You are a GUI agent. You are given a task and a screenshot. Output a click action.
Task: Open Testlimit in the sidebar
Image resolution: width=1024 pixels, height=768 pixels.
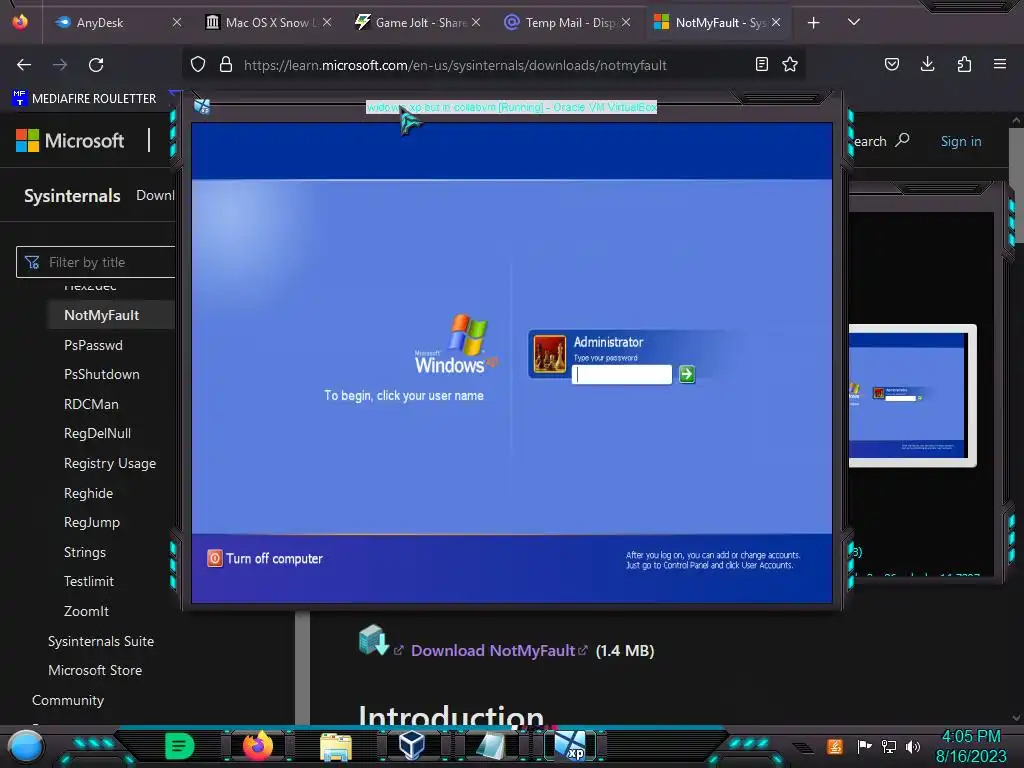click(89, 581)
